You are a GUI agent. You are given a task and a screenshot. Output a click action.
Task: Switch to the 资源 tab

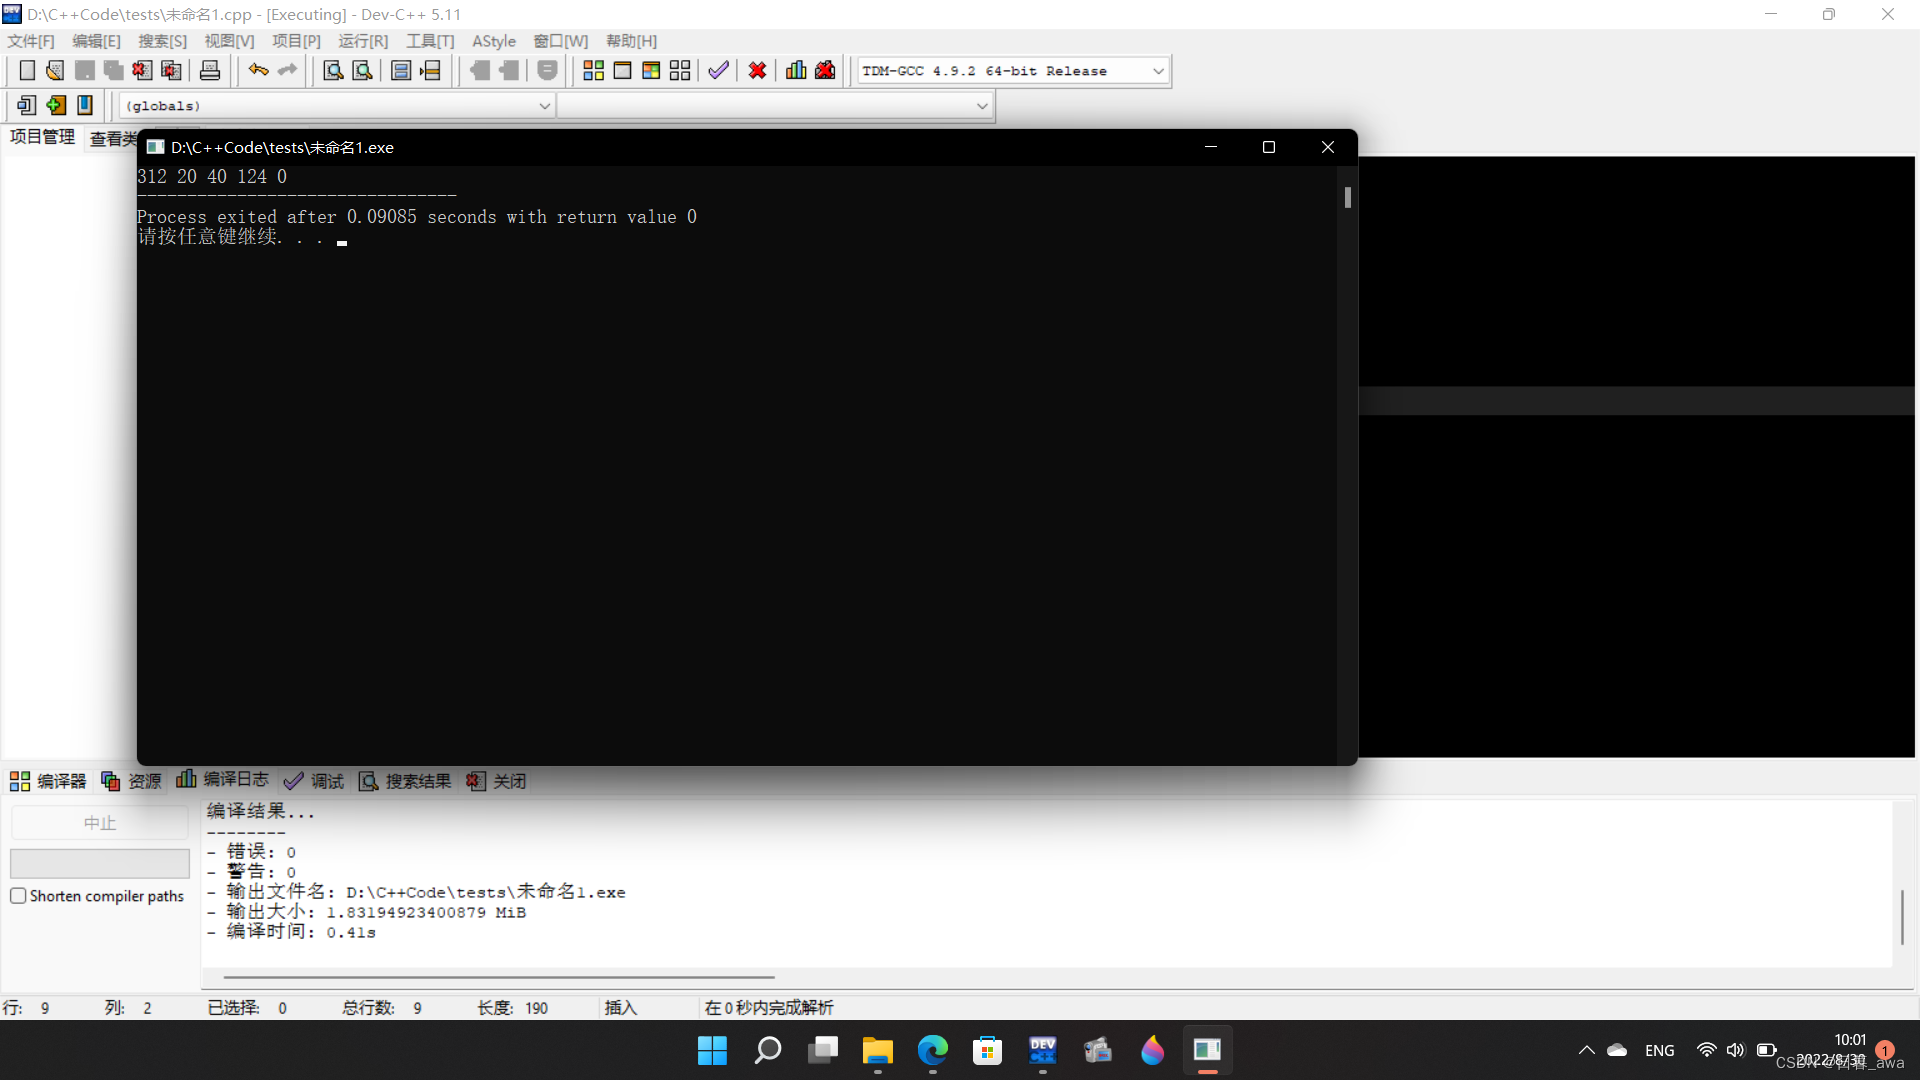click(x=131, y=781)
